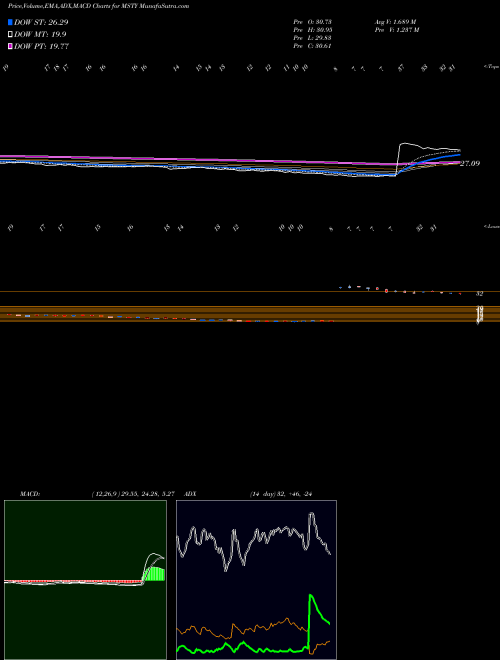Click the blue DOW ST legend swatch

11,22
